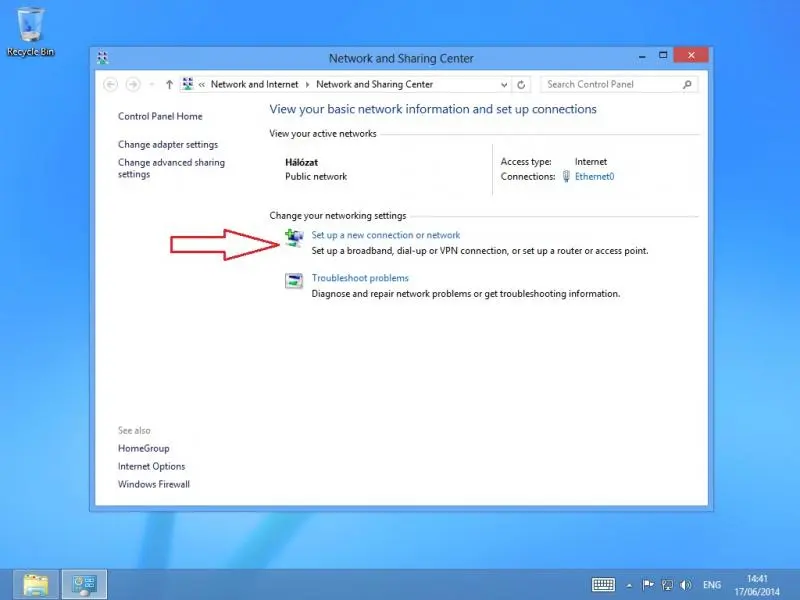Select Network and Internet breadcrumb

click(255, 85)
